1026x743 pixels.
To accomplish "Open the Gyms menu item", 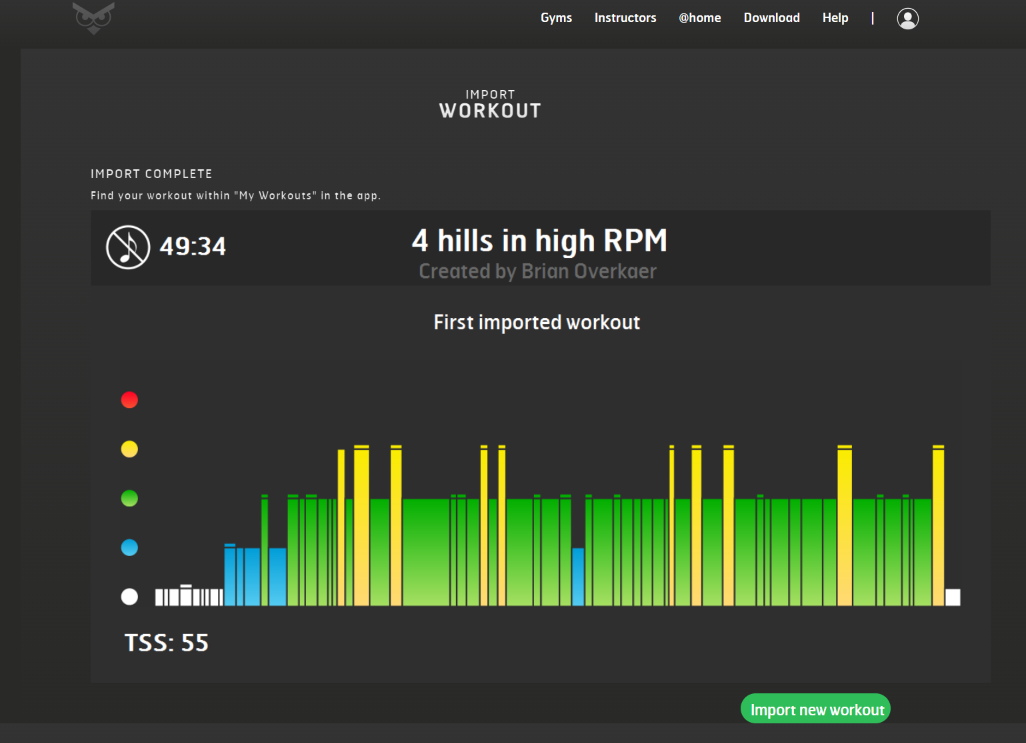I will point(556,18).
